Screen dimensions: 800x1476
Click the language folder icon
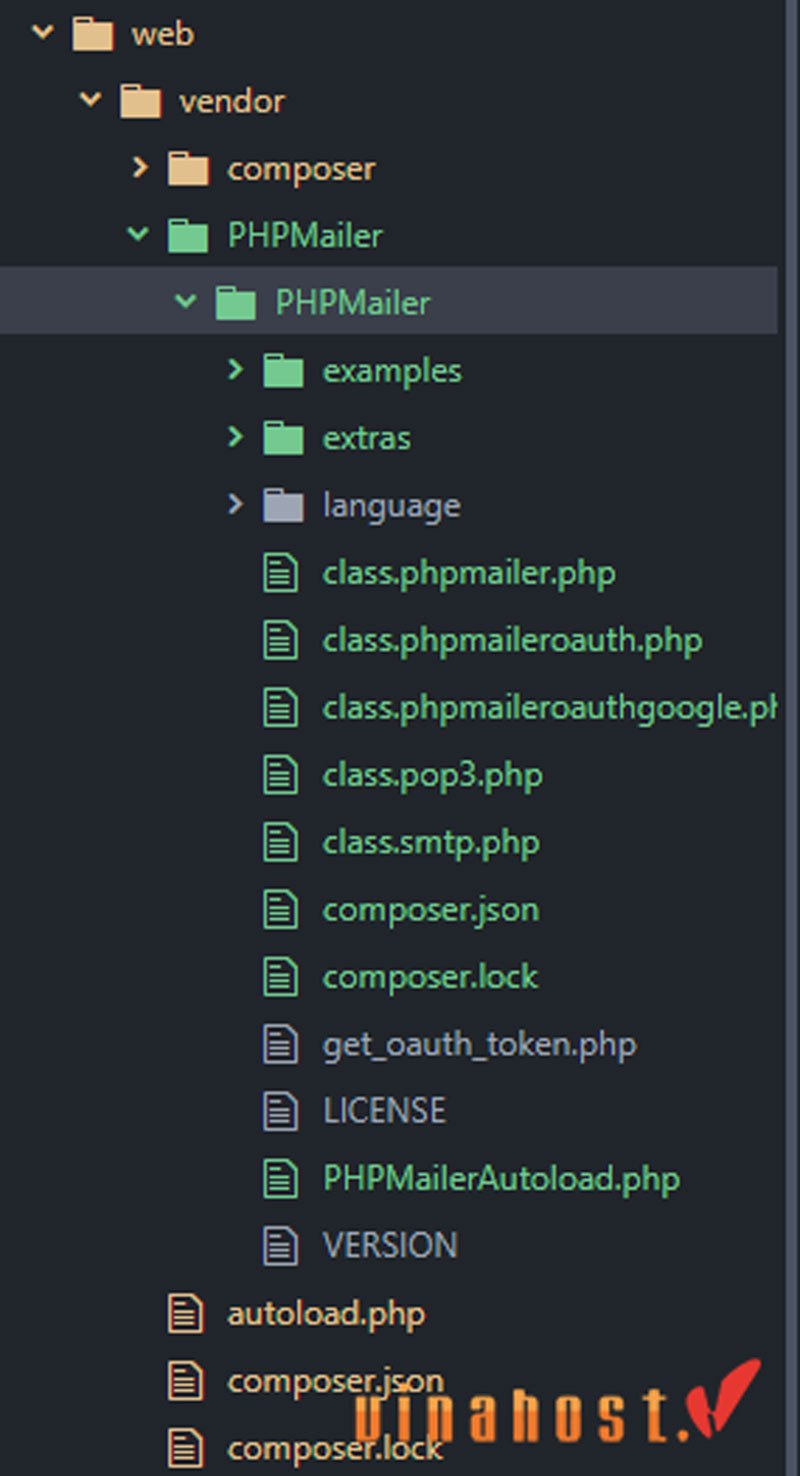click(285, 505)
